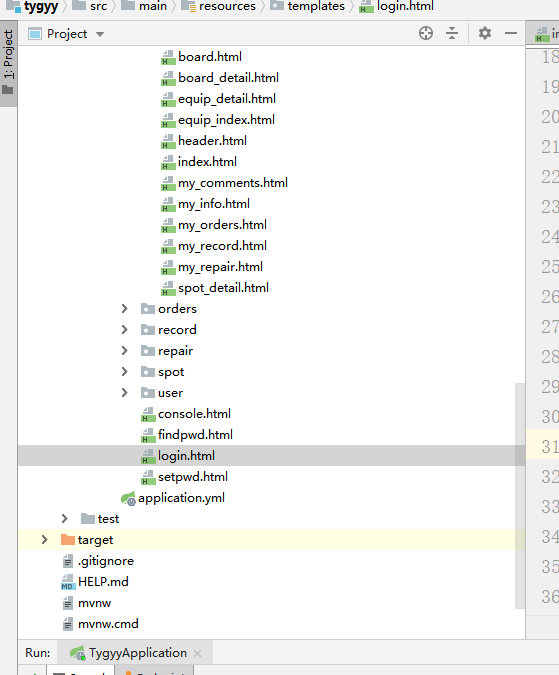Open the HELP.md markdown file
Screen dimensions: 559x675
(95, 582)
